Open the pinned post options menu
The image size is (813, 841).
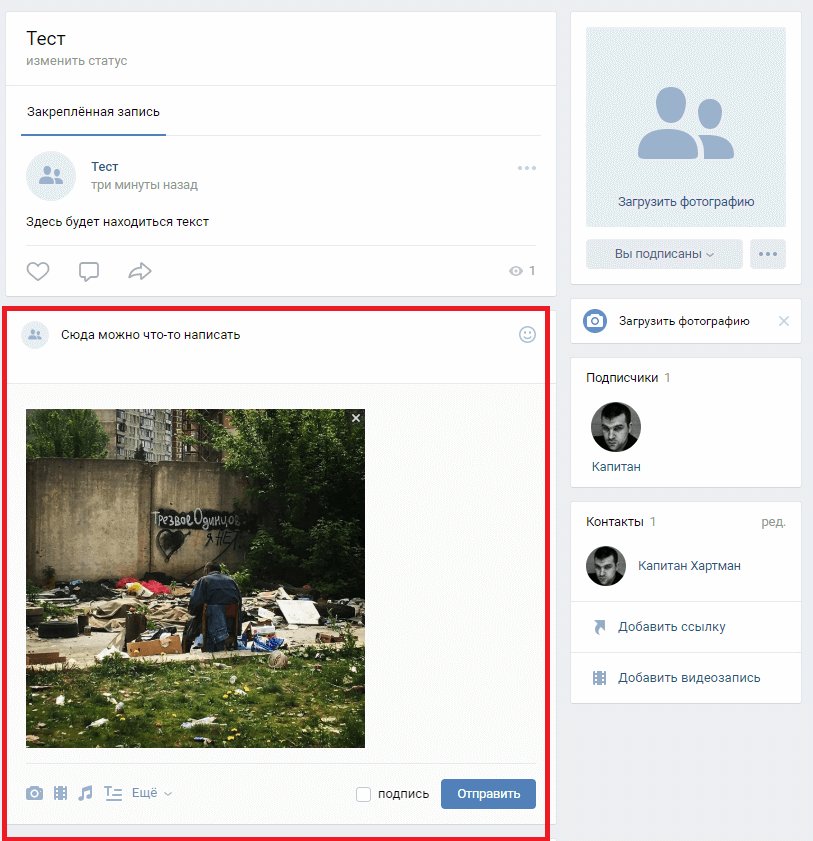click(x=527, y=167)
